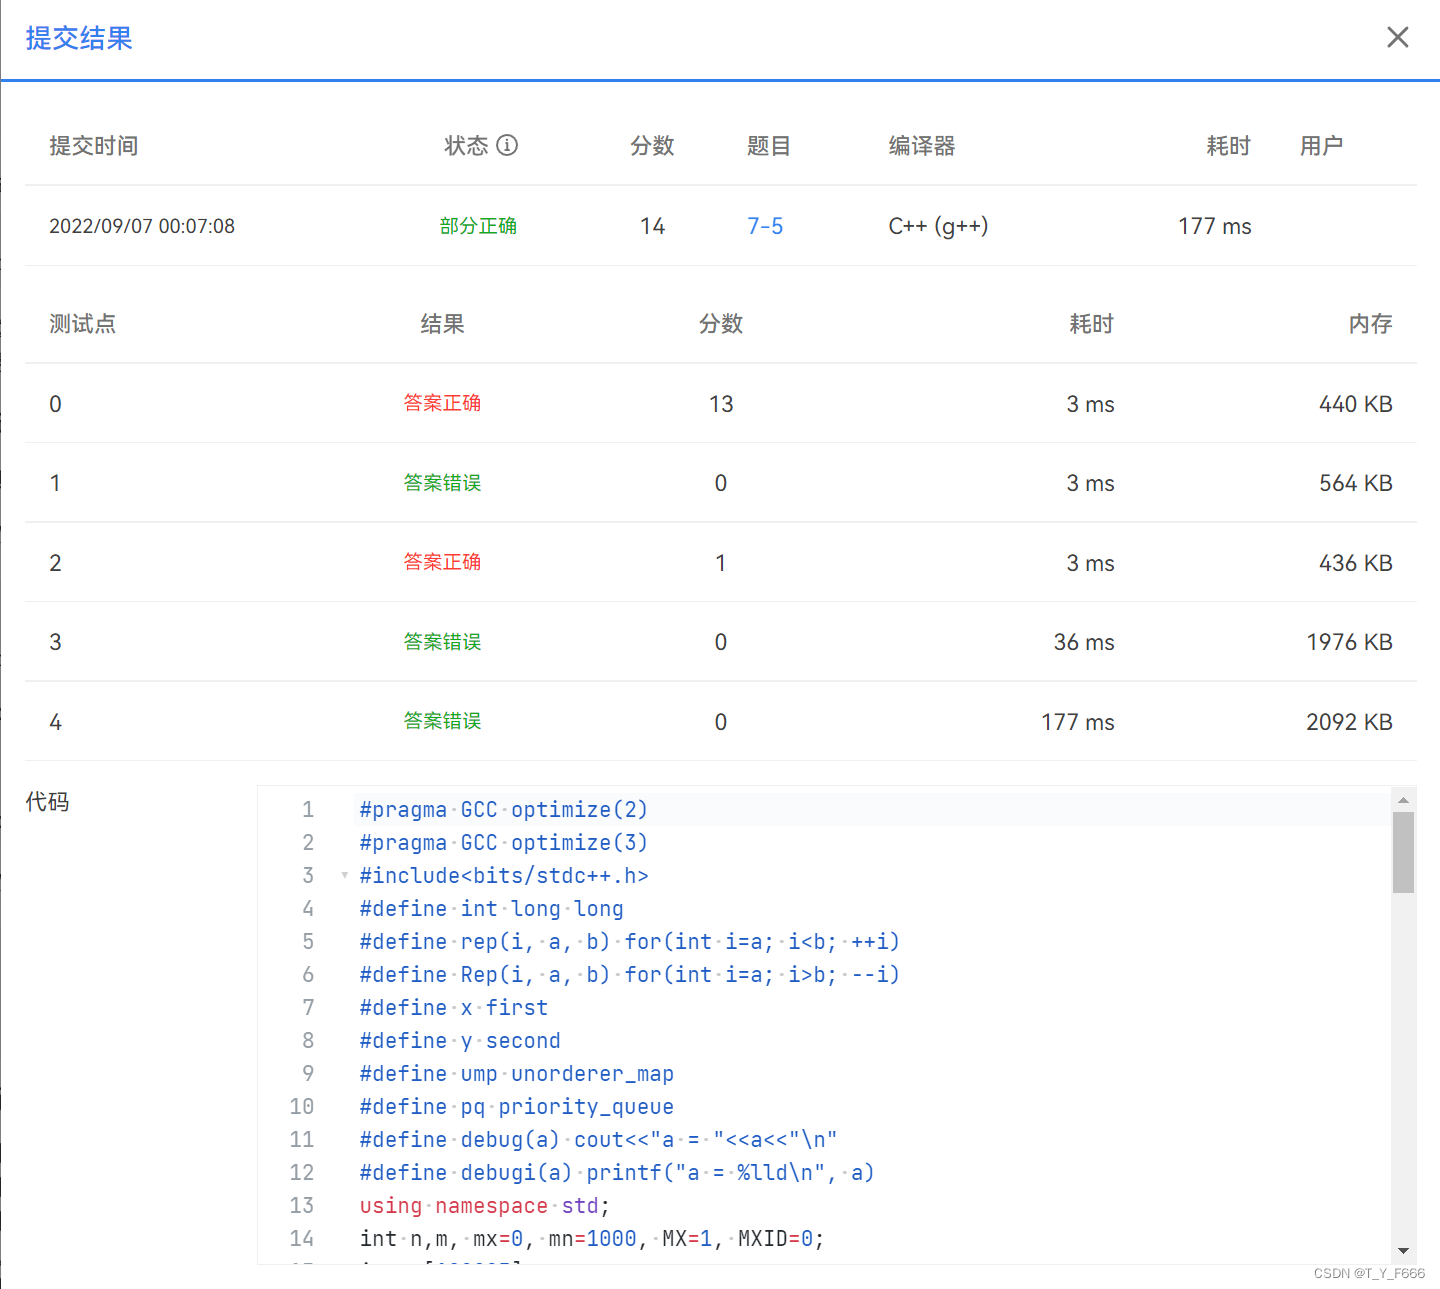The image size is (1440, 1289).
Task: Select the submission timestamp 2022/09/07 00:07:08
Action: click(142, 226)
